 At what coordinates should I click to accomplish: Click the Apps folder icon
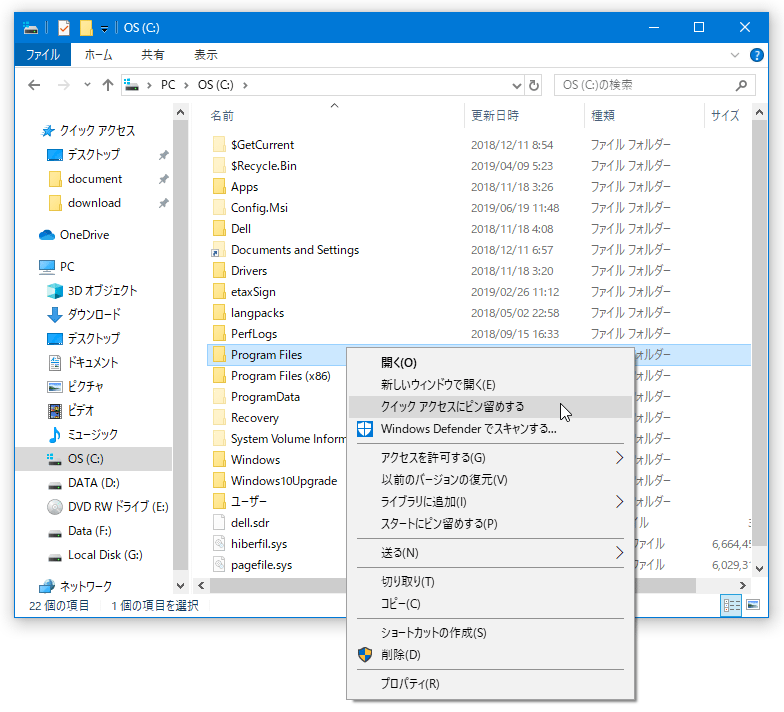219,186
